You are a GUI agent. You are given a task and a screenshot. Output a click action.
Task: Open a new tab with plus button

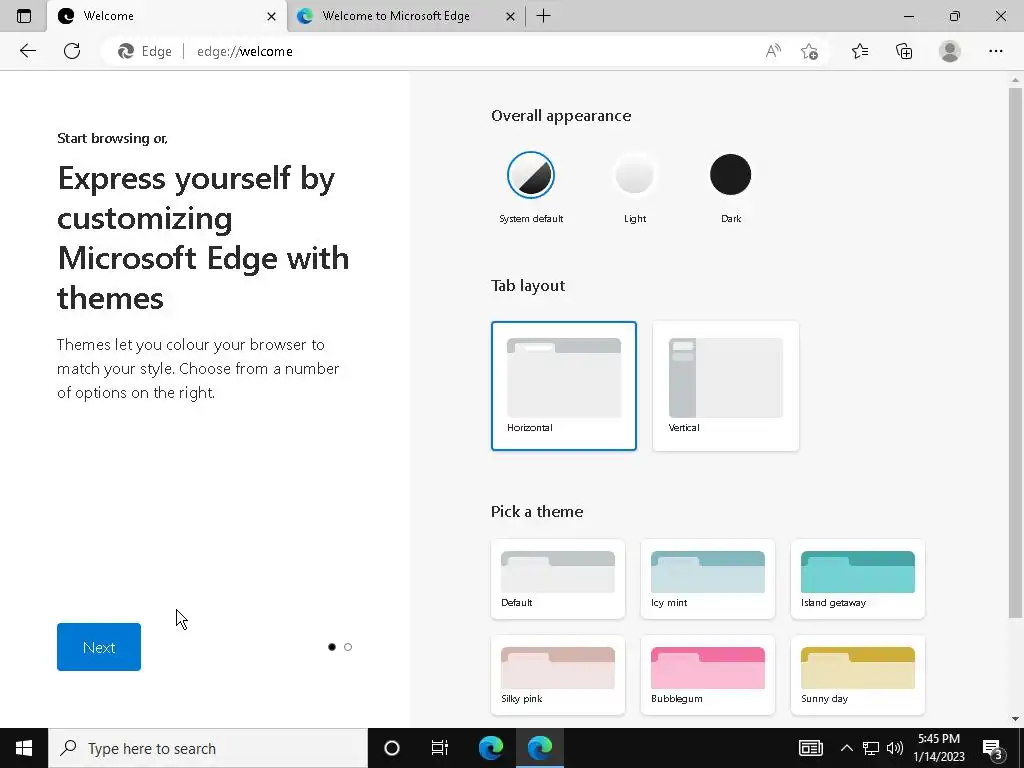pyautogui.click(x=543, y=16)
